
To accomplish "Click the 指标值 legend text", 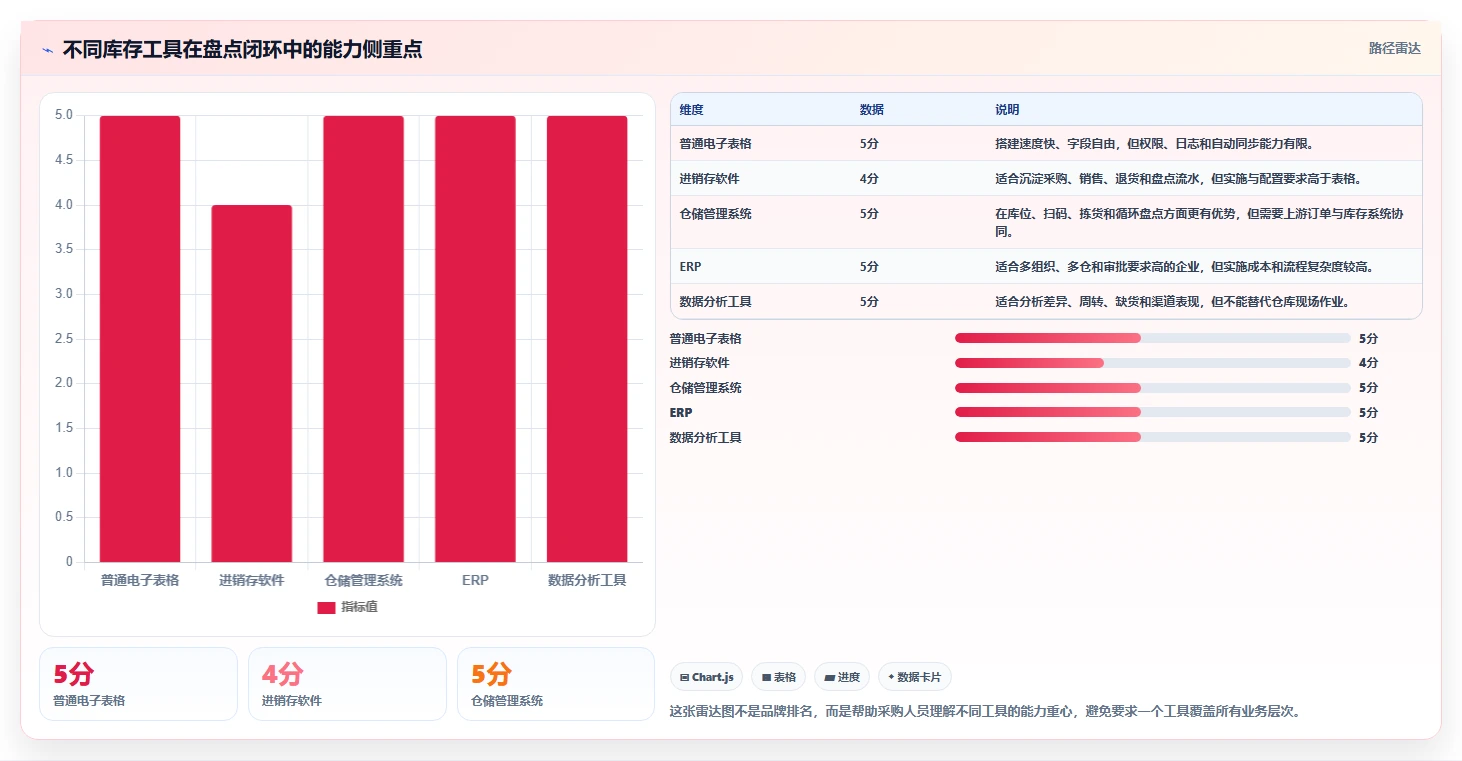I will click(x=359, y=607).
